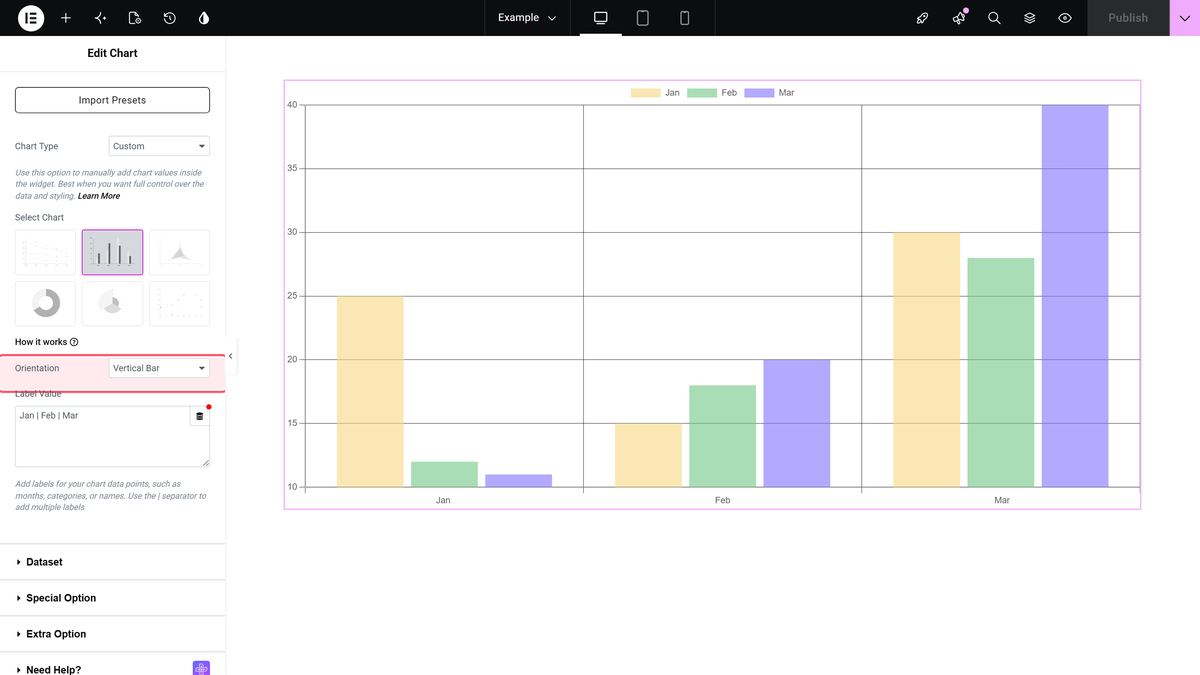Image resolution: width=1200 pixels, height=675 pixels.
Task: Open the Structure layers icon
Action: pyautogui.click(x=1029, y=18)
